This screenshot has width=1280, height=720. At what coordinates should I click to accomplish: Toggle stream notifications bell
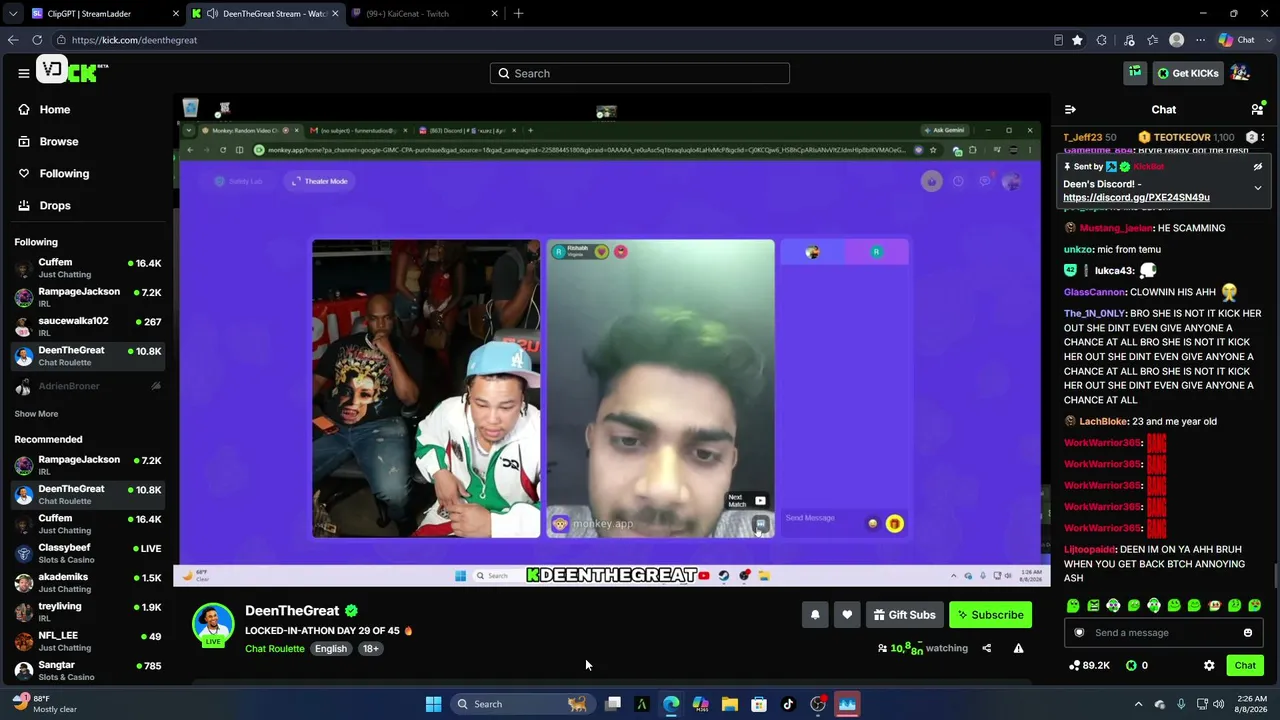(x=815, y=615)
